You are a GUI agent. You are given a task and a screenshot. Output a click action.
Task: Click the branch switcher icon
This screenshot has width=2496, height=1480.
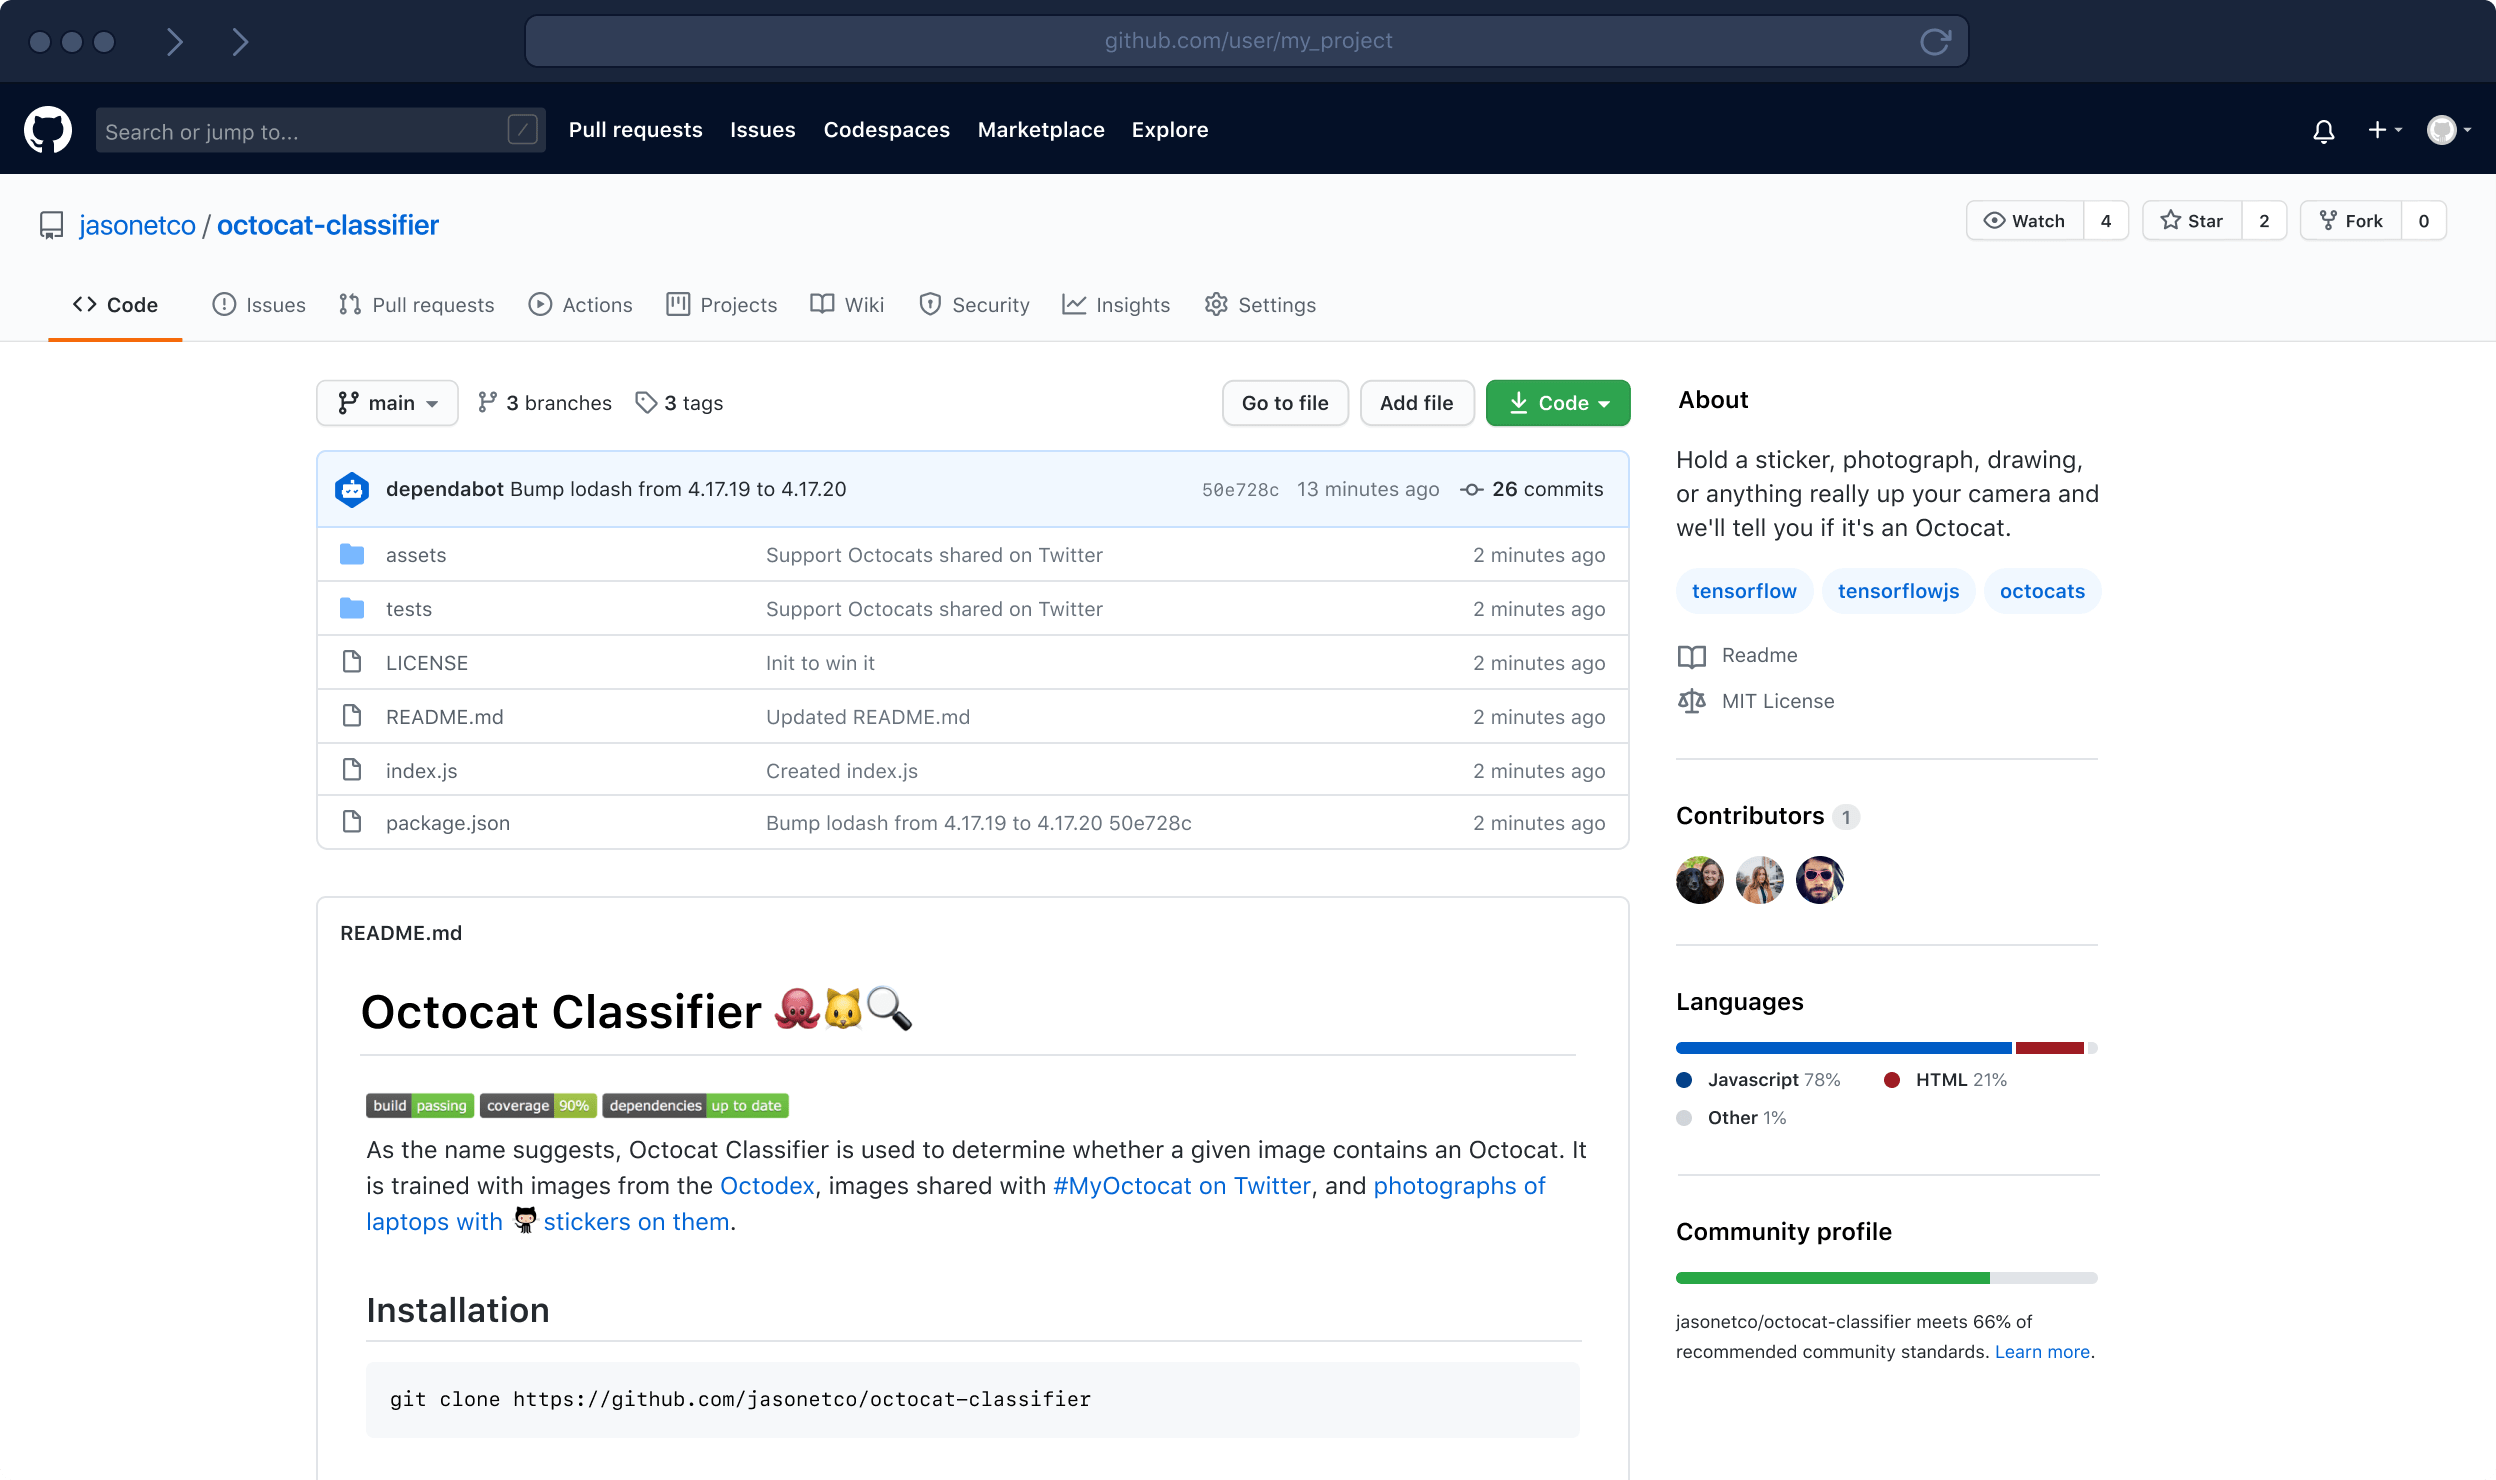point(349,402)
